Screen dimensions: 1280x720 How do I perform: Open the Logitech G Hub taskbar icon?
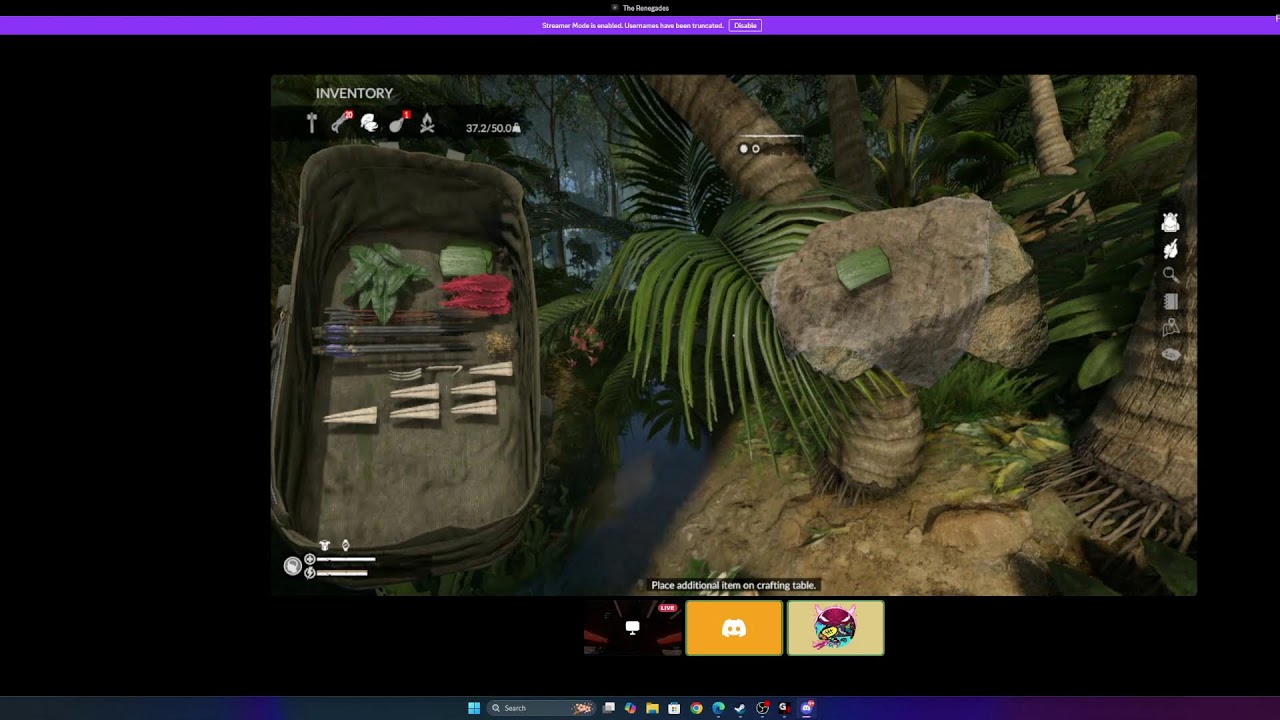tap(784, 708)
